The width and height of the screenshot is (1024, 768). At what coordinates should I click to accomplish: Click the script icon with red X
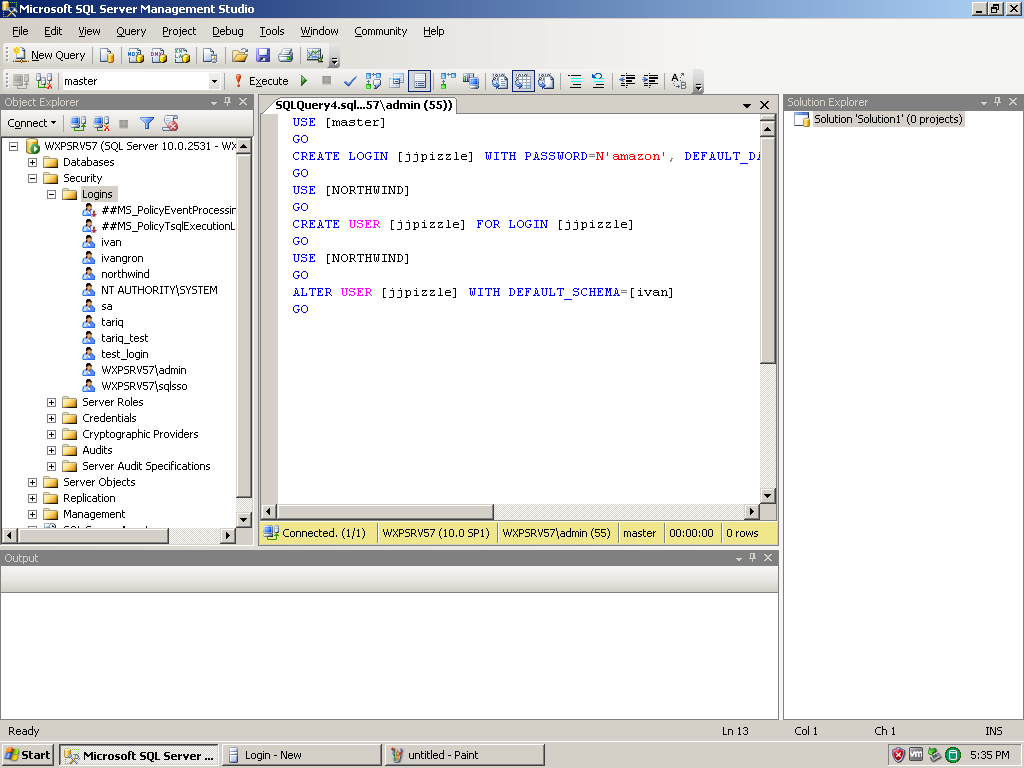[170, 123]
